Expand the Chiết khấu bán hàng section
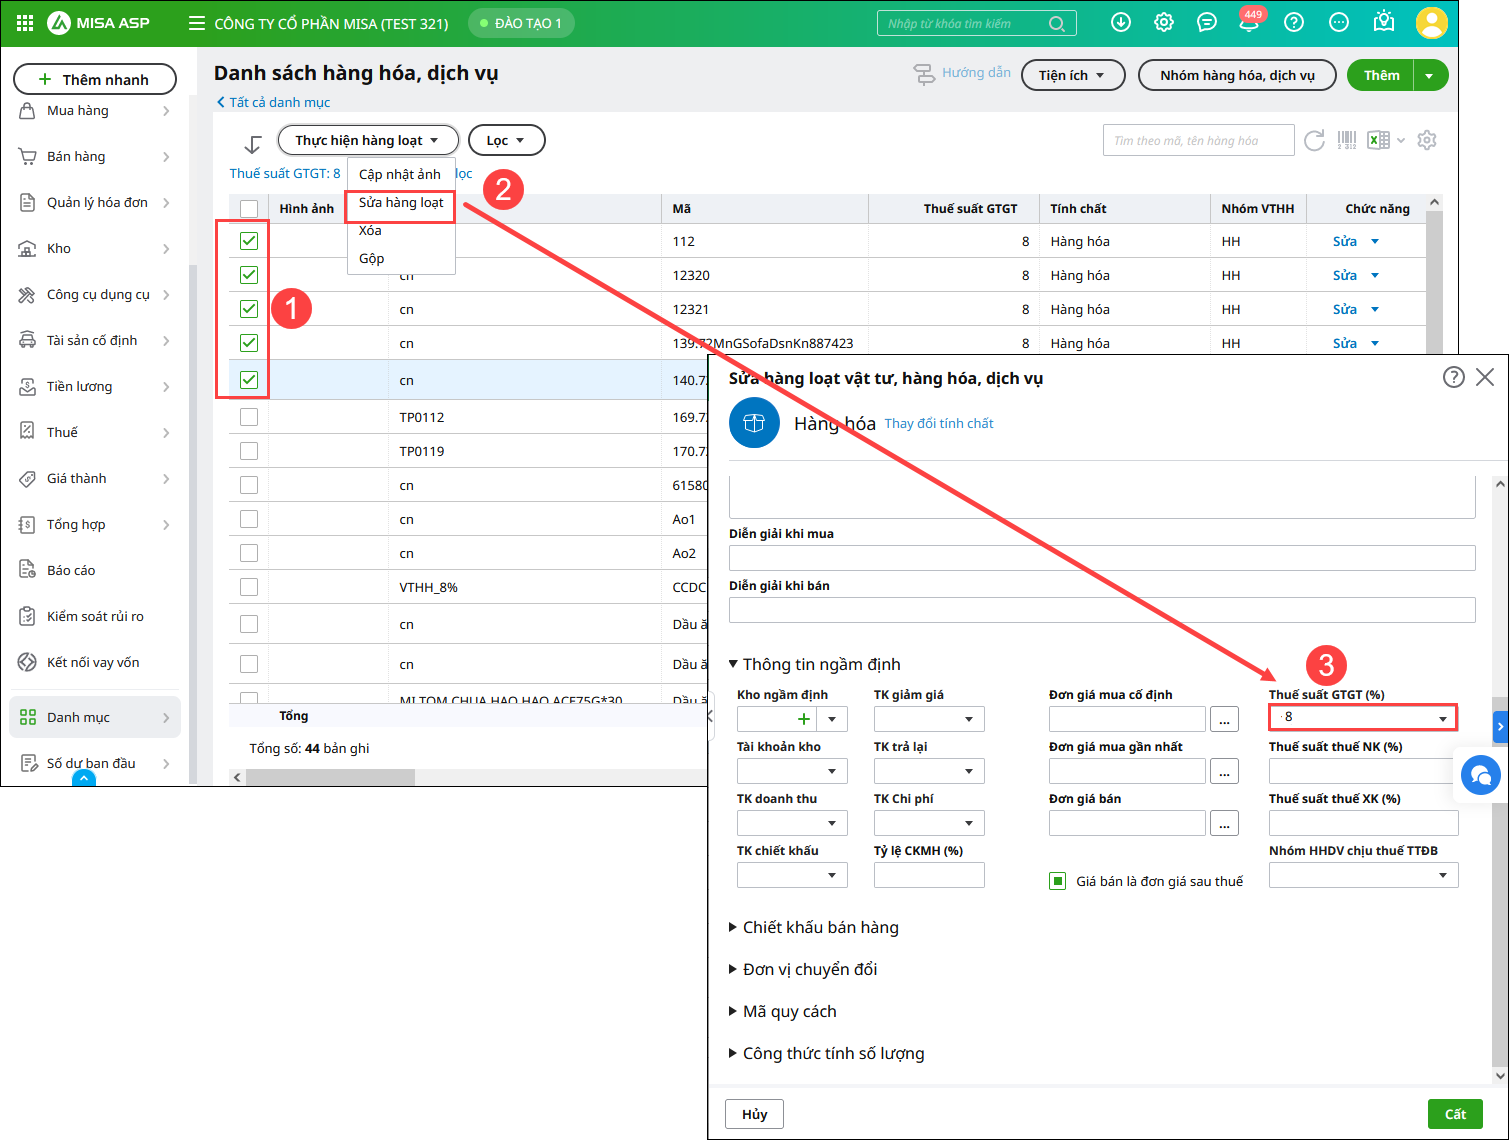1509x1140 pixels. 814,927
